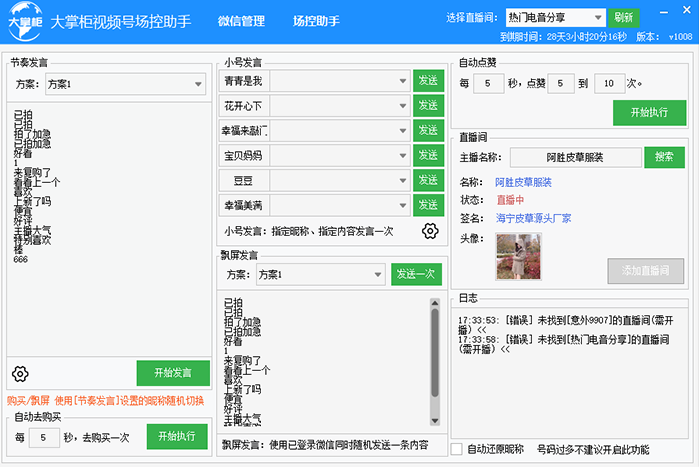Open the 微信管理 menu

pyautogui.click(x=241, y=20)
